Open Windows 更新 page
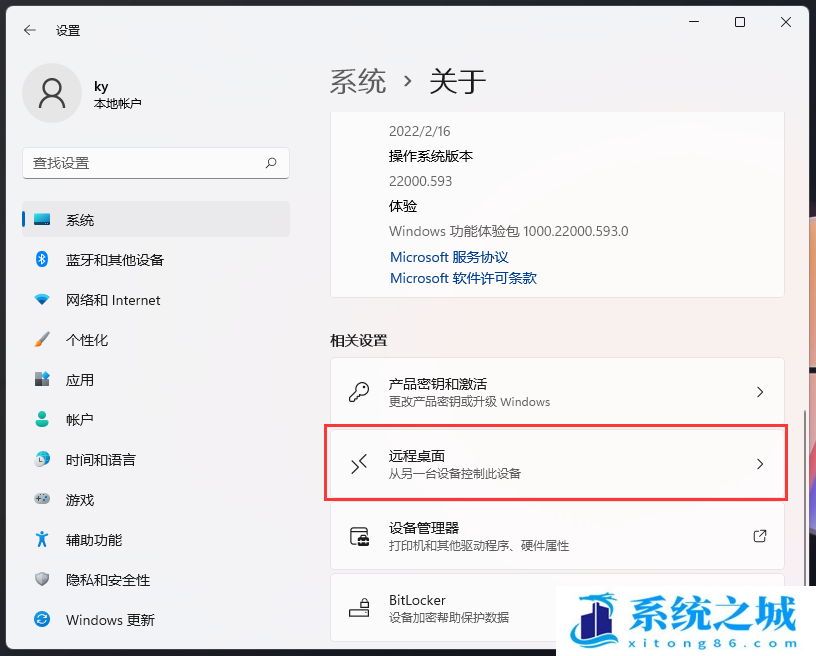816x656 pixels. point(156,620)
